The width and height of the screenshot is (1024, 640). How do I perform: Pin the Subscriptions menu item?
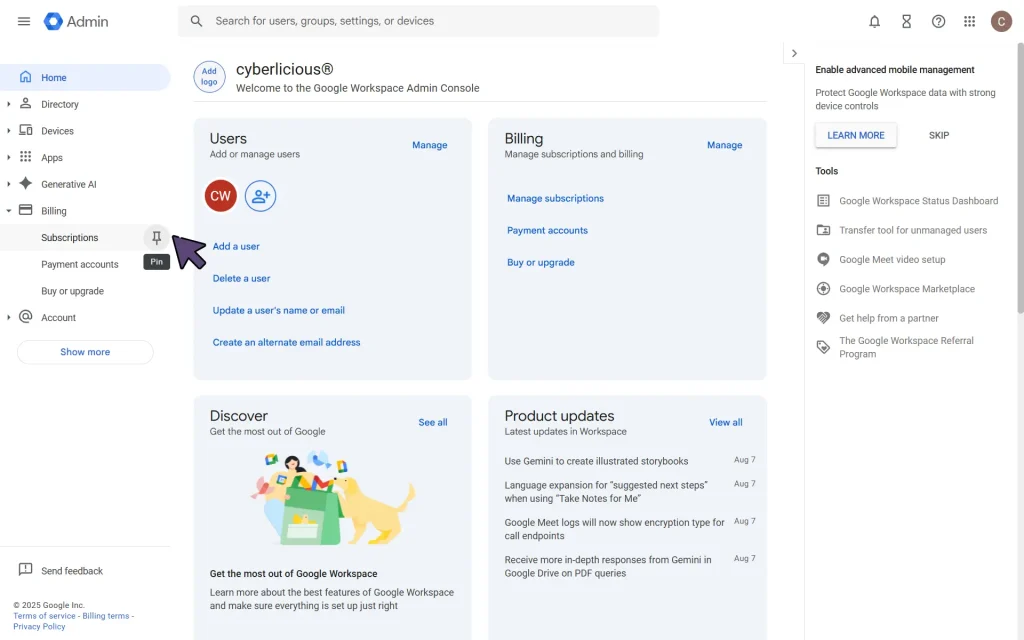156,238
